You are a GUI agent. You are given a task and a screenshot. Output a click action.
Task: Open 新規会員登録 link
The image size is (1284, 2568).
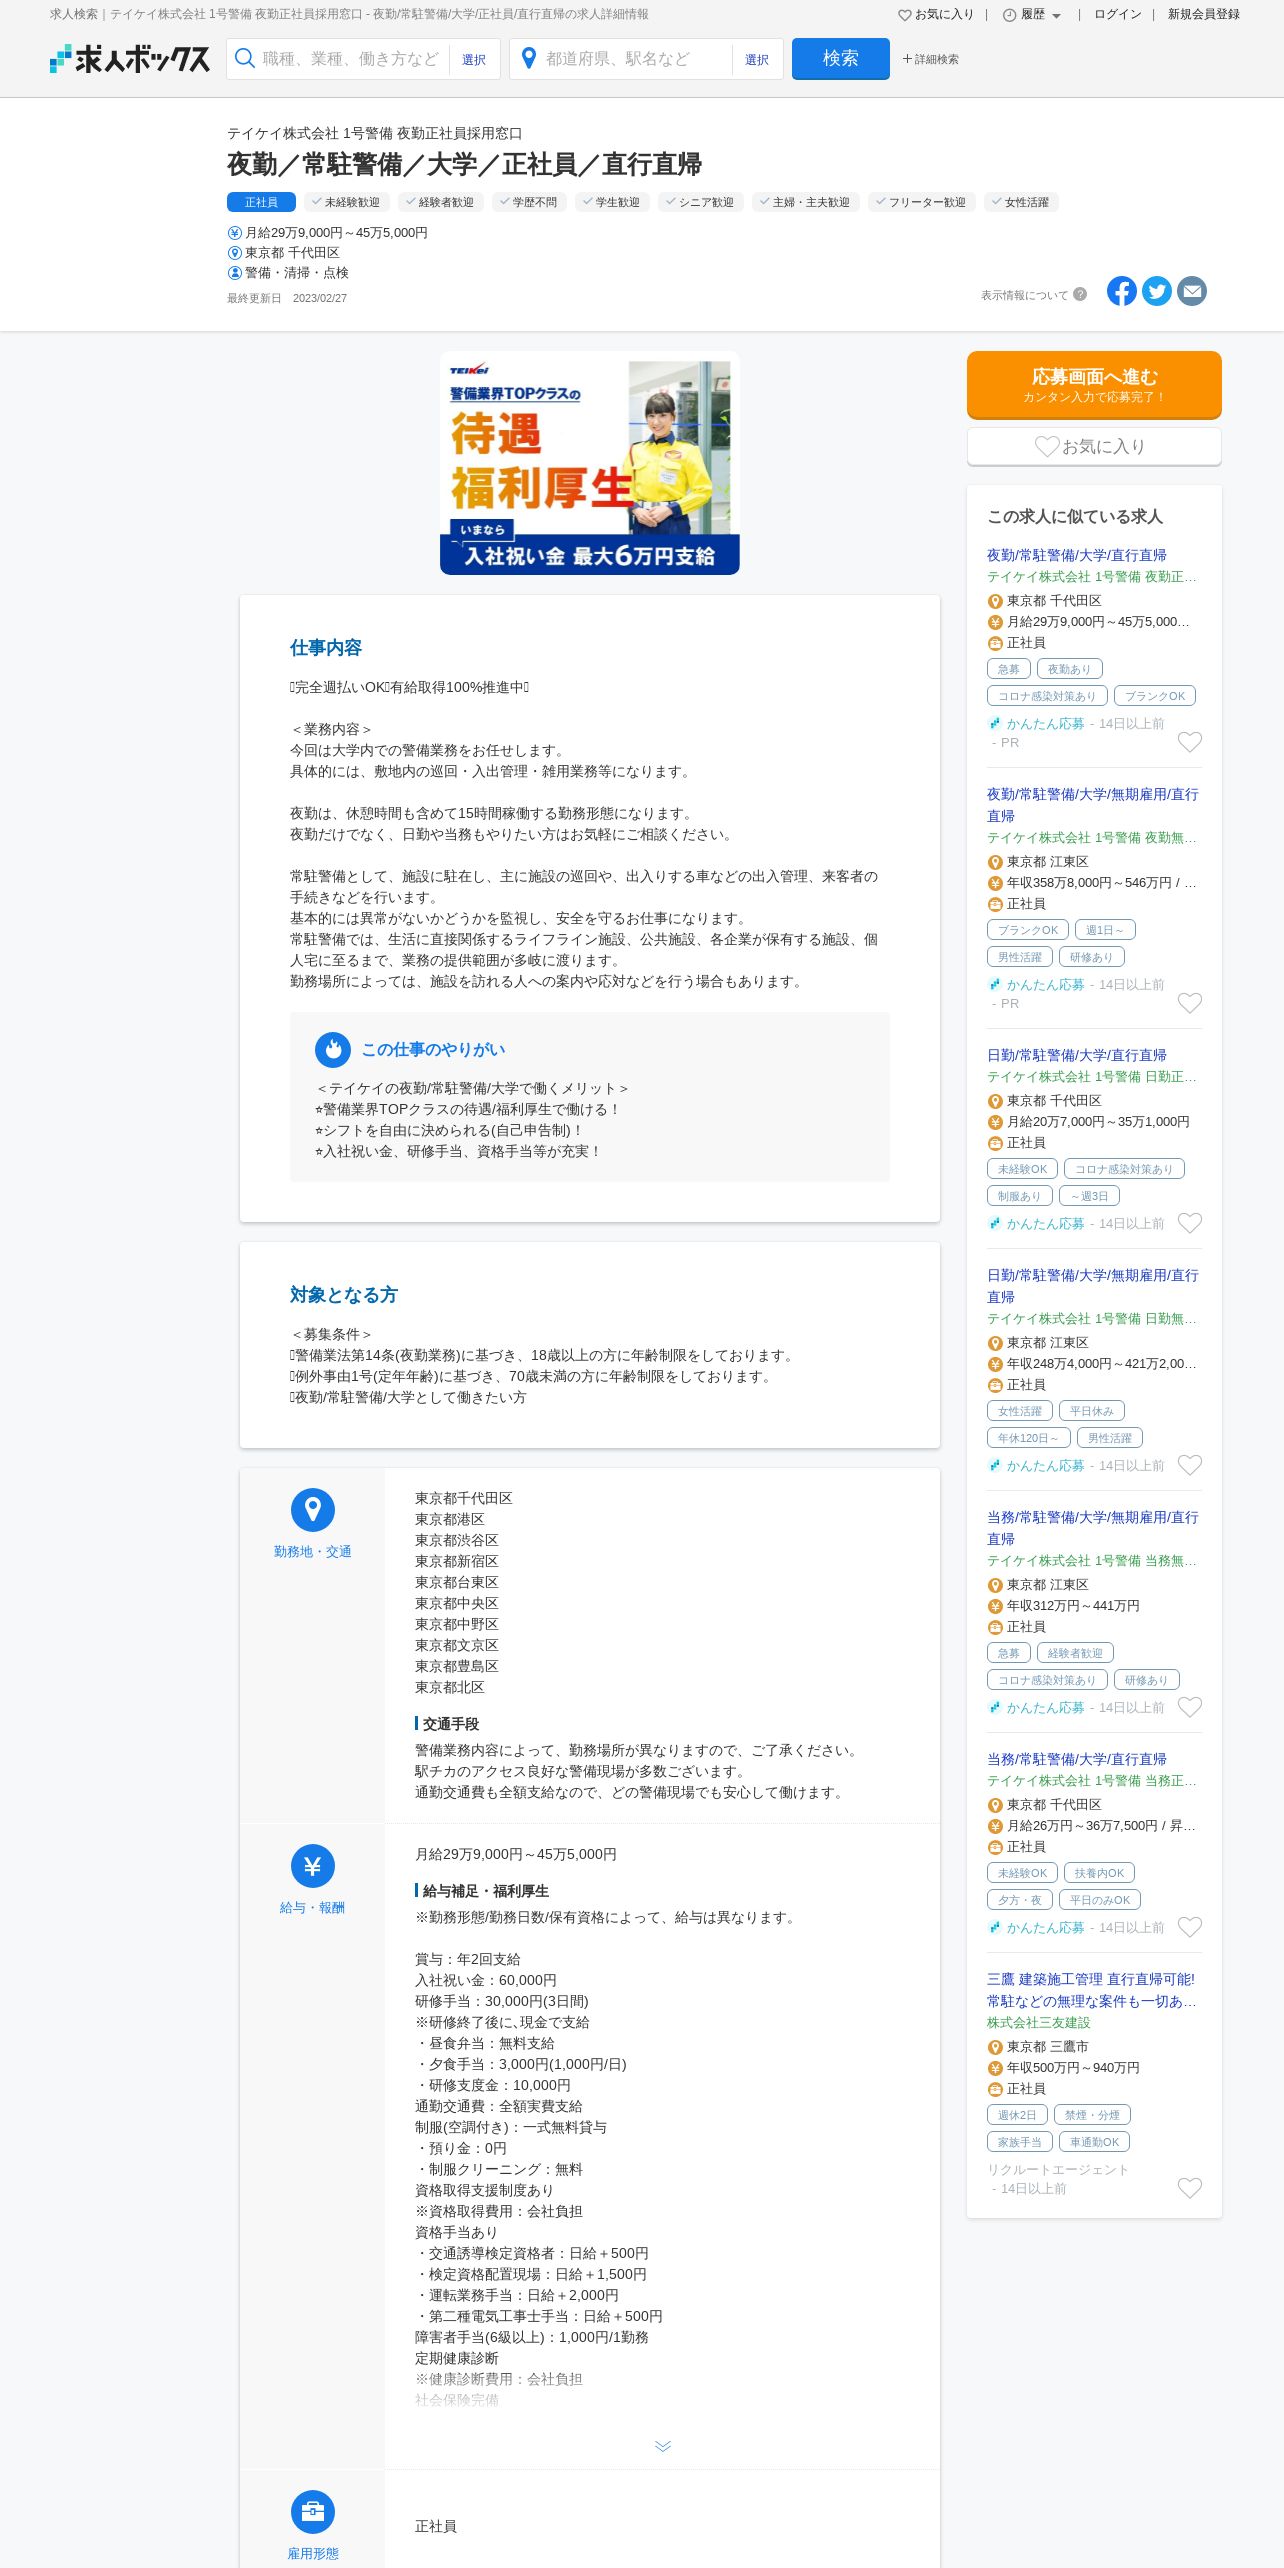1204,15
